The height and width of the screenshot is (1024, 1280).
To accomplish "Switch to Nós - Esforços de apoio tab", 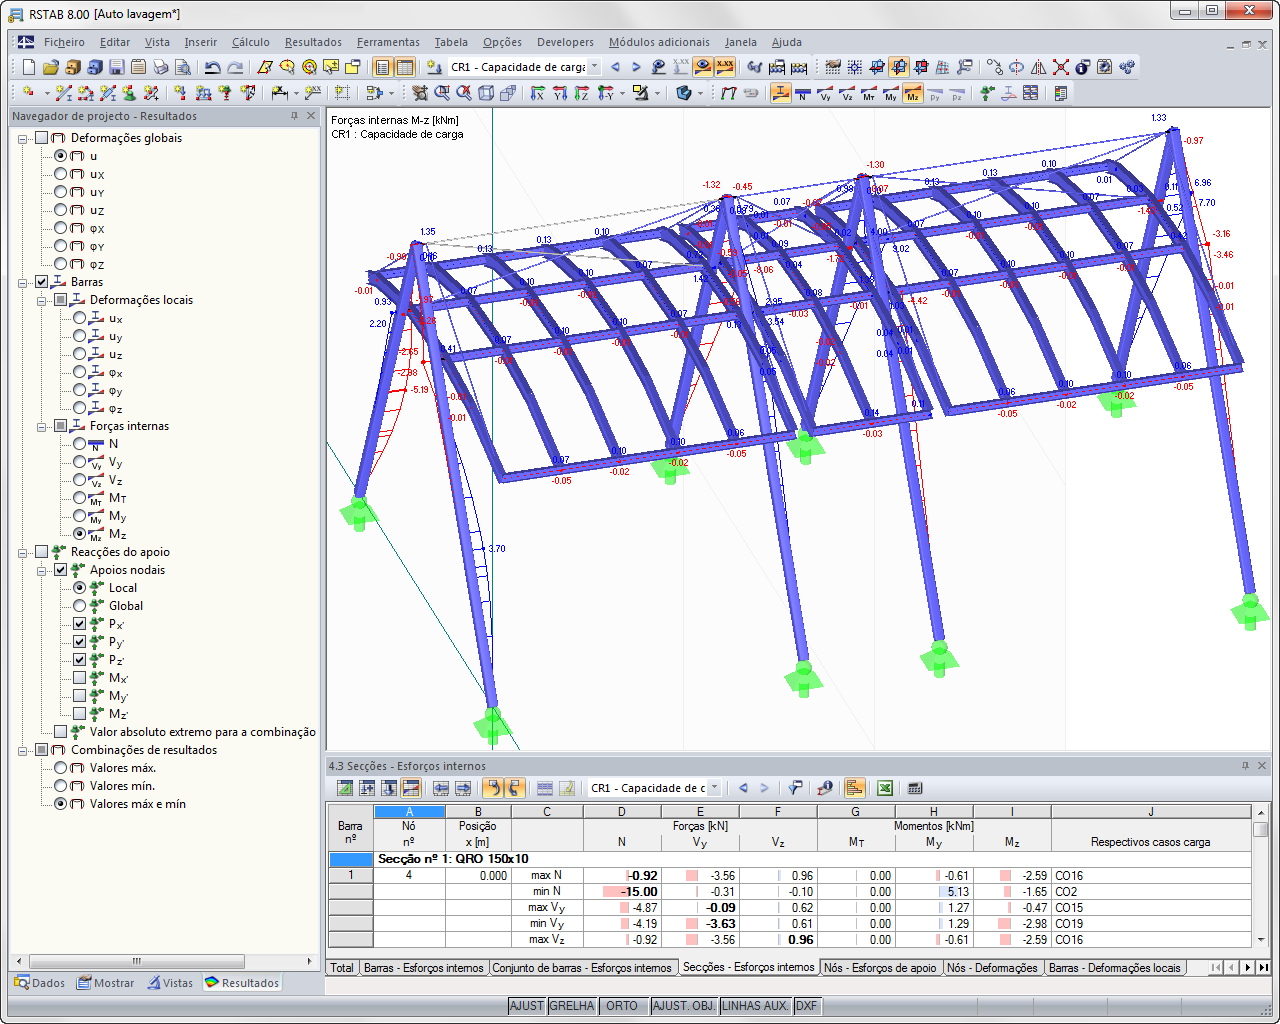I will pos(881,968).
